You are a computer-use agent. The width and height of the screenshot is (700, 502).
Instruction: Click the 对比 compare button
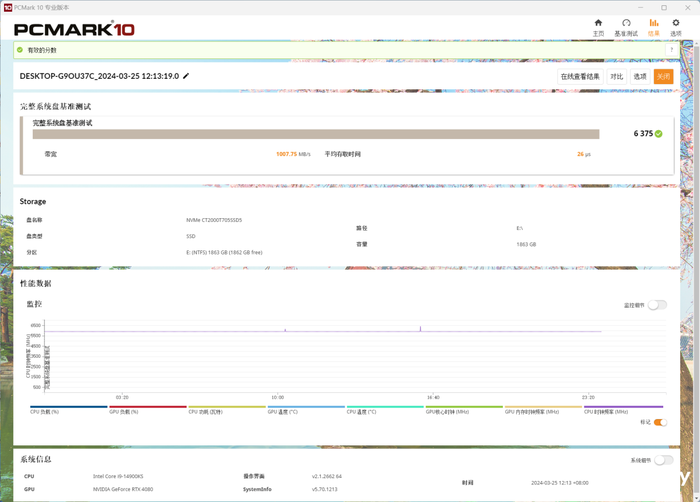coord(617,76)
